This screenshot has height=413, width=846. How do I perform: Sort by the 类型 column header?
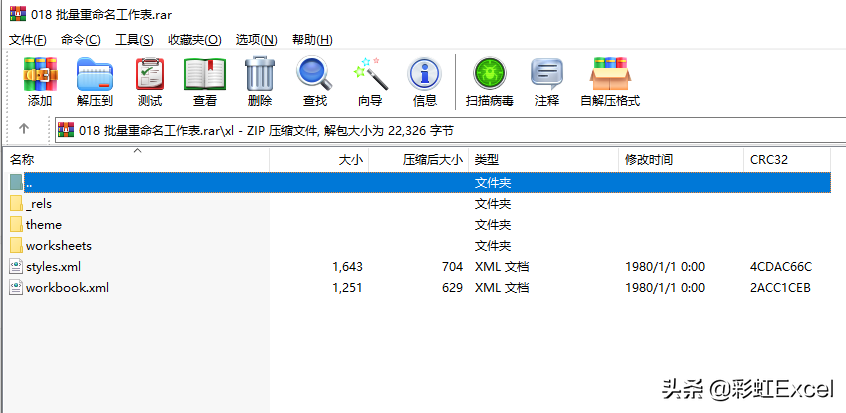[x=543, y=160]
